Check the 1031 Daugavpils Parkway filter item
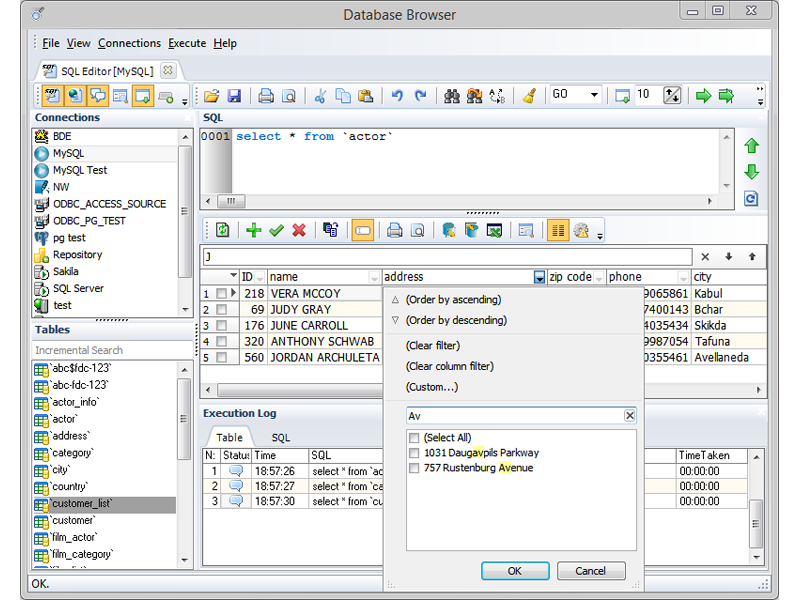The width and height of the screenshot is (800, 600). 414,452
